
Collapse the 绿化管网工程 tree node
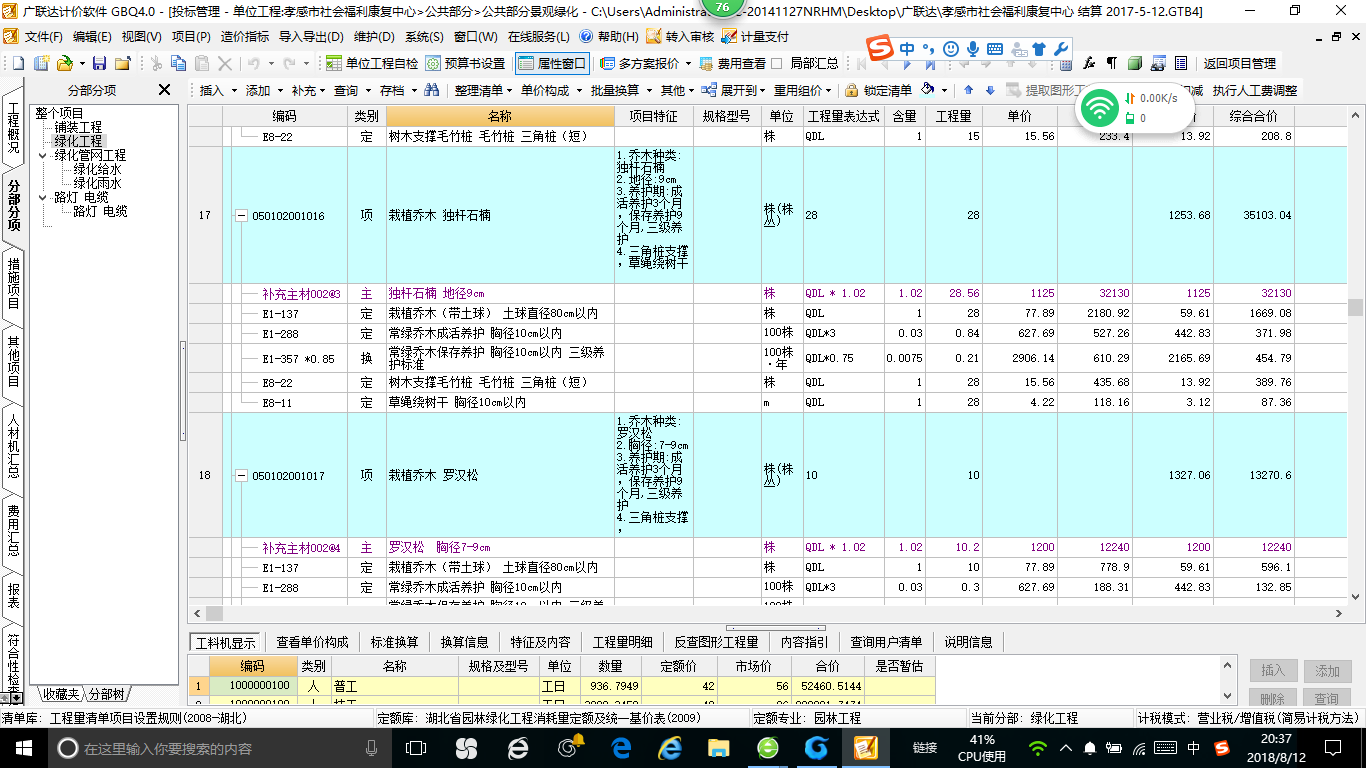coord(43,156)
